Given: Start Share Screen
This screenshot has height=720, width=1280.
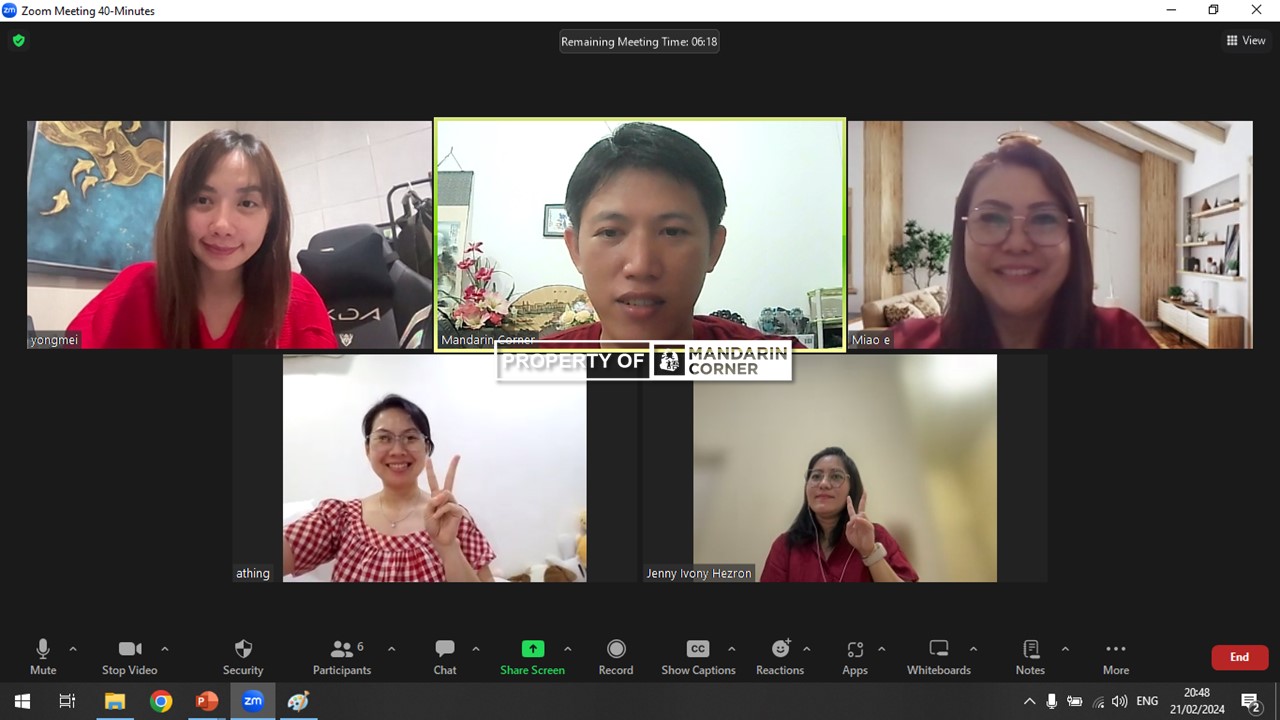Looking at the screenshot, I should click(532, 657).
